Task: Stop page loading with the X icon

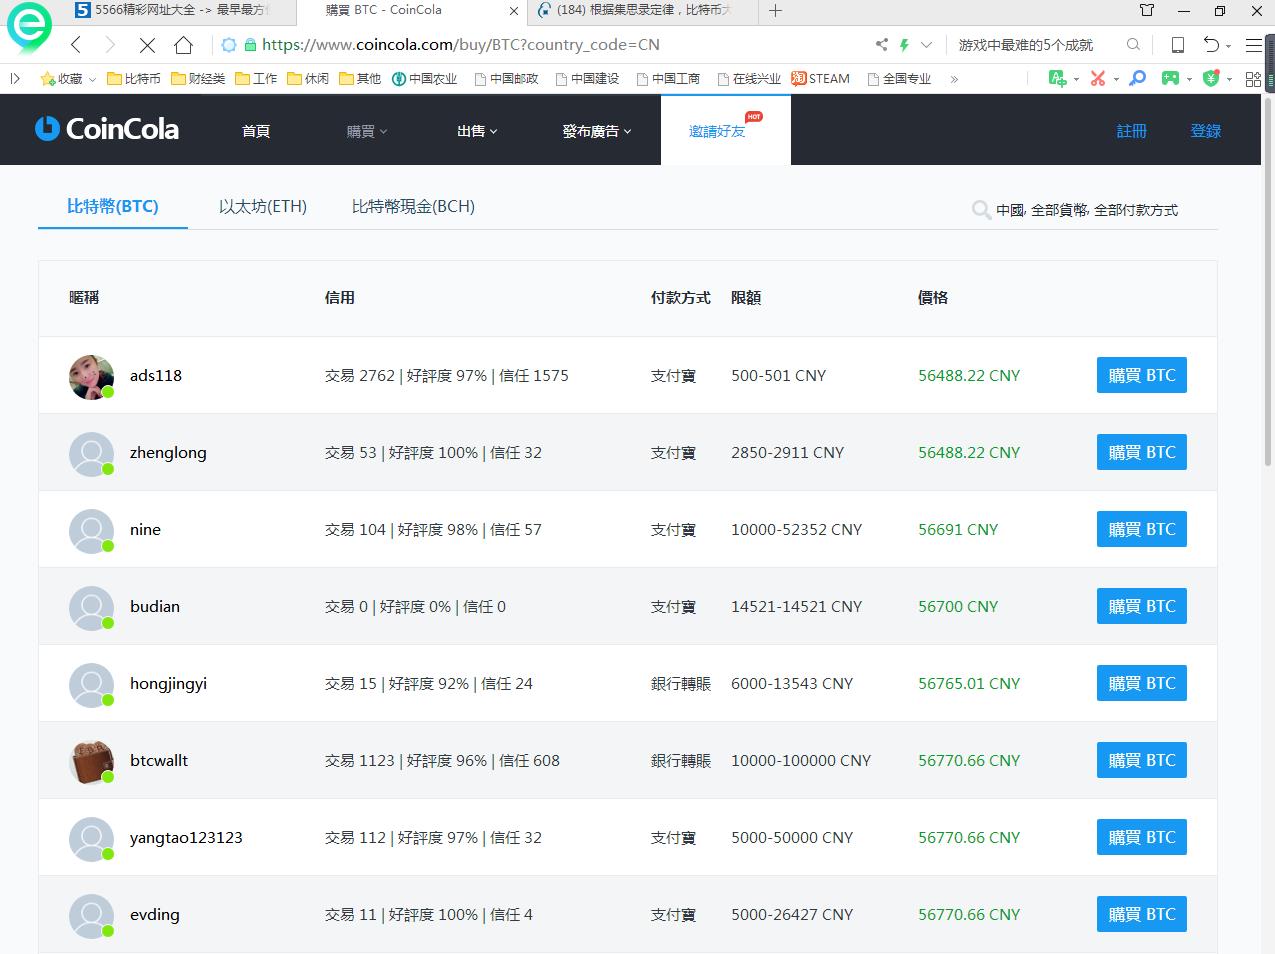Action: click(x=146, y=45)
